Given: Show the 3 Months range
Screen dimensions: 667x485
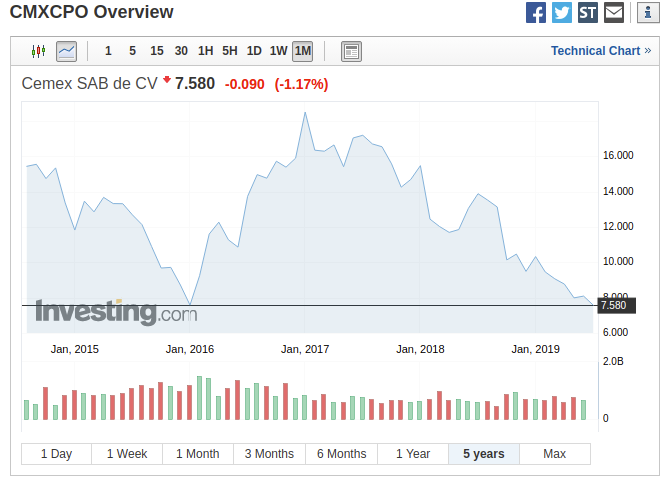Looking at the screenshot, I should click(269, 454).
